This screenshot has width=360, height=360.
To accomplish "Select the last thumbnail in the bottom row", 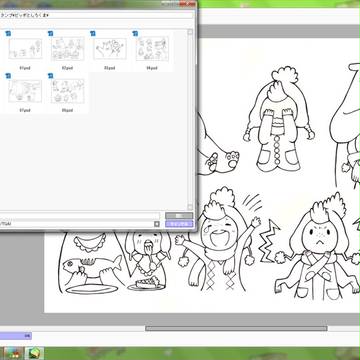I will (x=67, y=91).
